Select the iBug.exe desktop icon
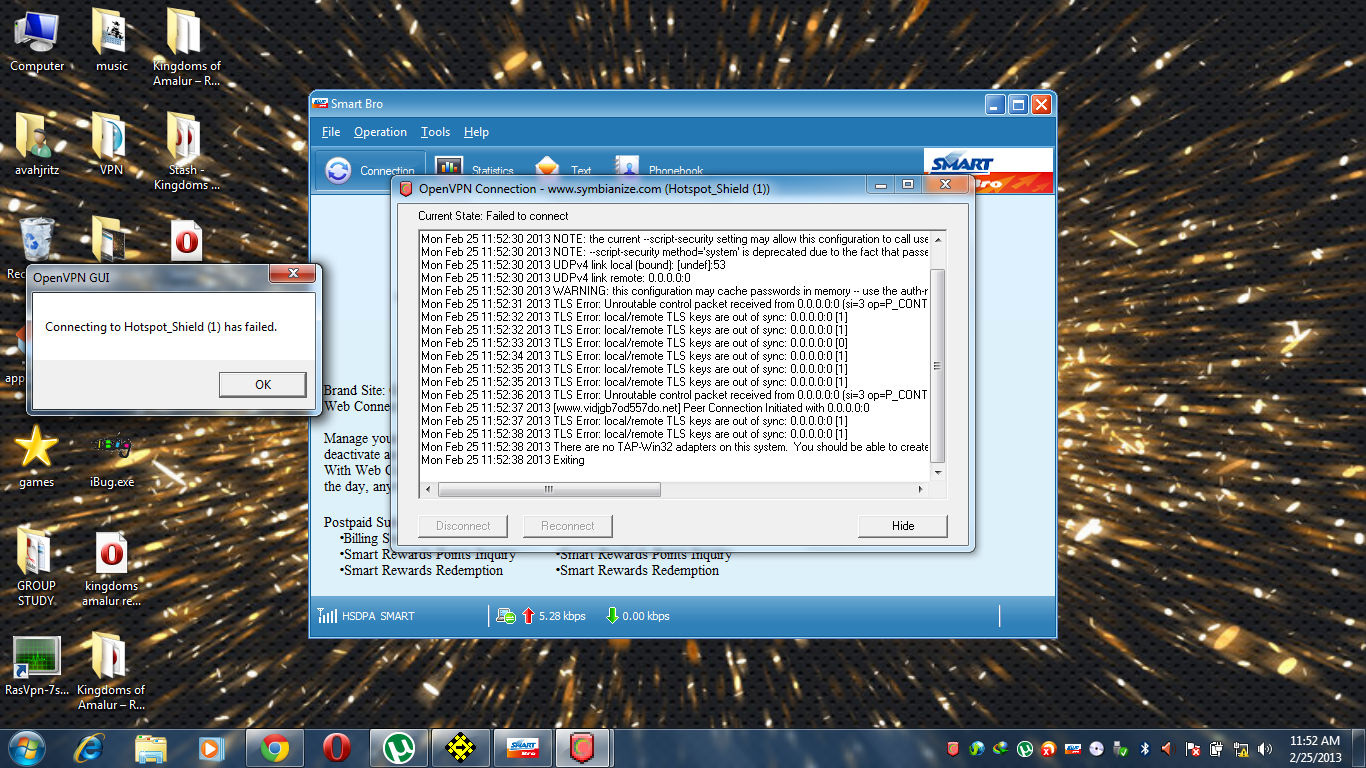This screenshot has height=768, width=1366. [111, 457]
